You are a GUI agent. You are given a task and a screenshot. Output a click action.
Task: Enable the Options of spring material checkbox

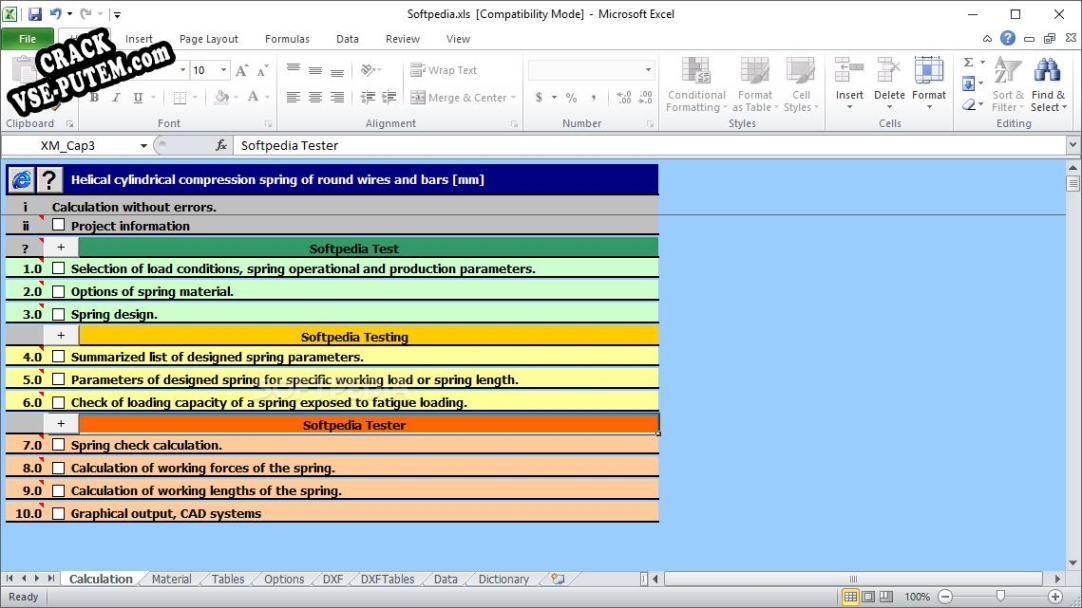(59, 292)
